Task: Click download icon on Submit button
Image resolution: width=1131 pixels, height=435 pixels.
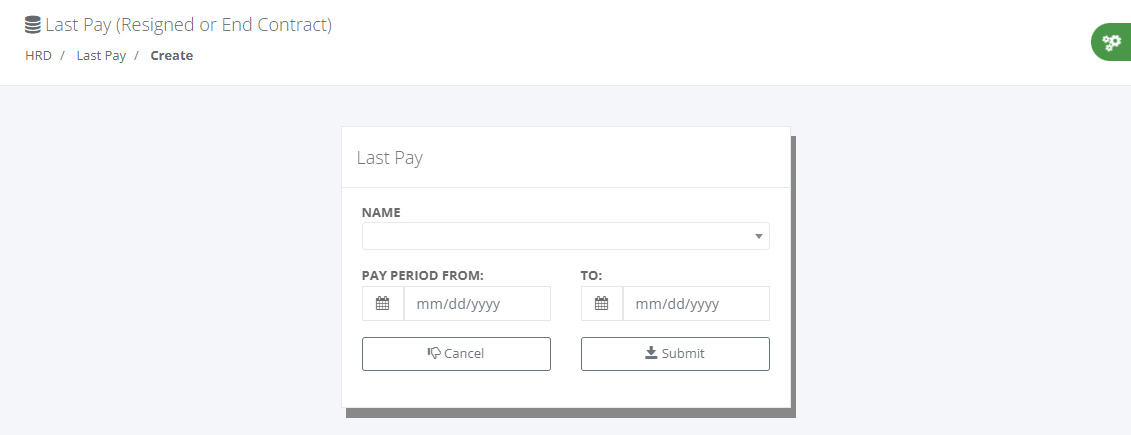Action: [651, 353]
